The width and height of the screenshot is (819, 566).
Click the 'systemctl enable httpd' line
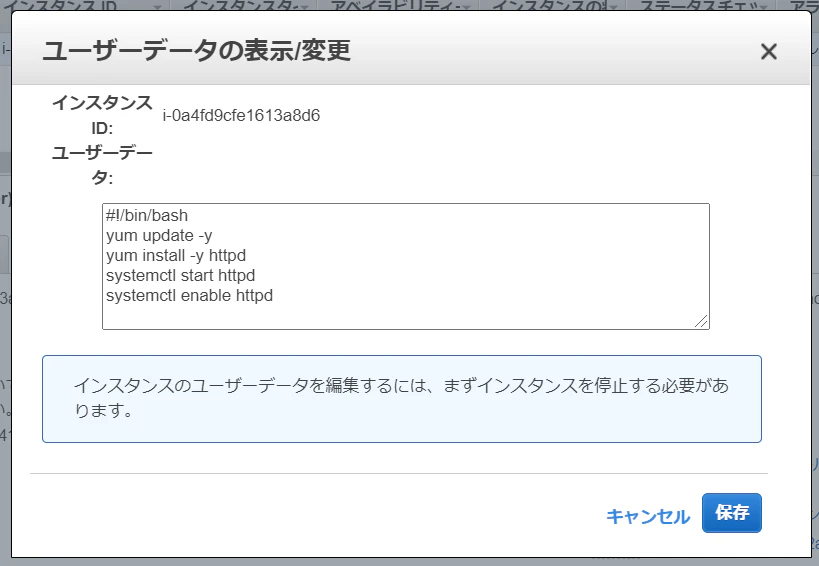[190, 295]
